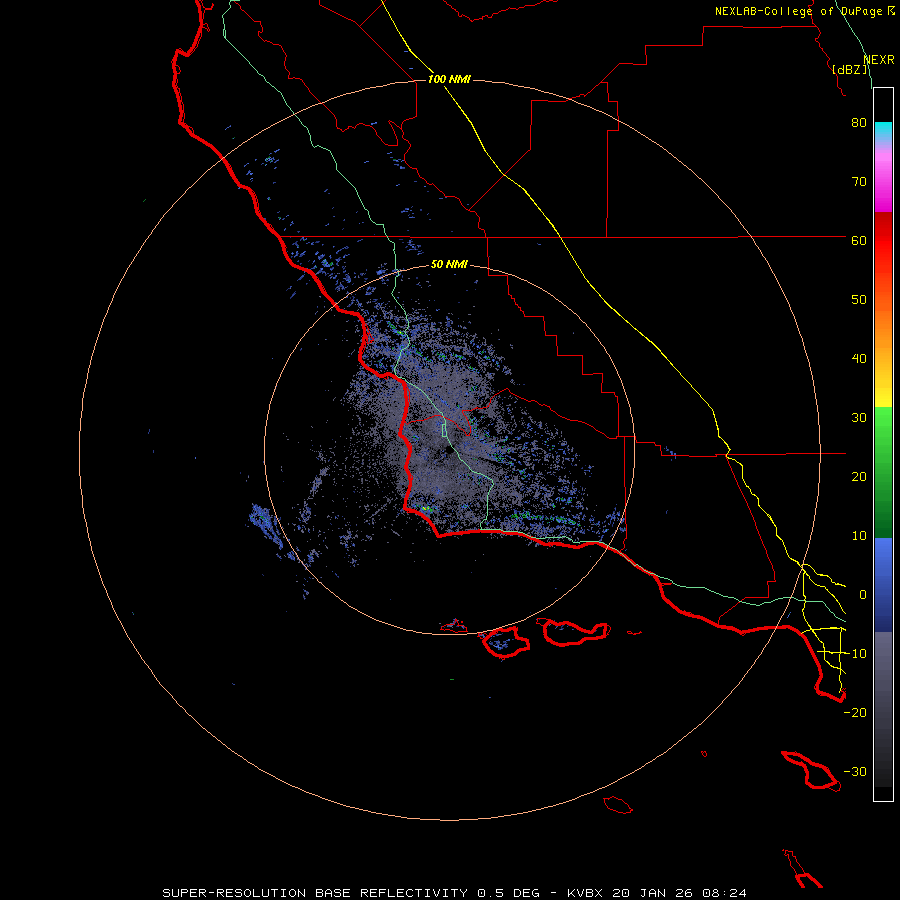Select the -20 value on dBZ scale

click(855, 713)
